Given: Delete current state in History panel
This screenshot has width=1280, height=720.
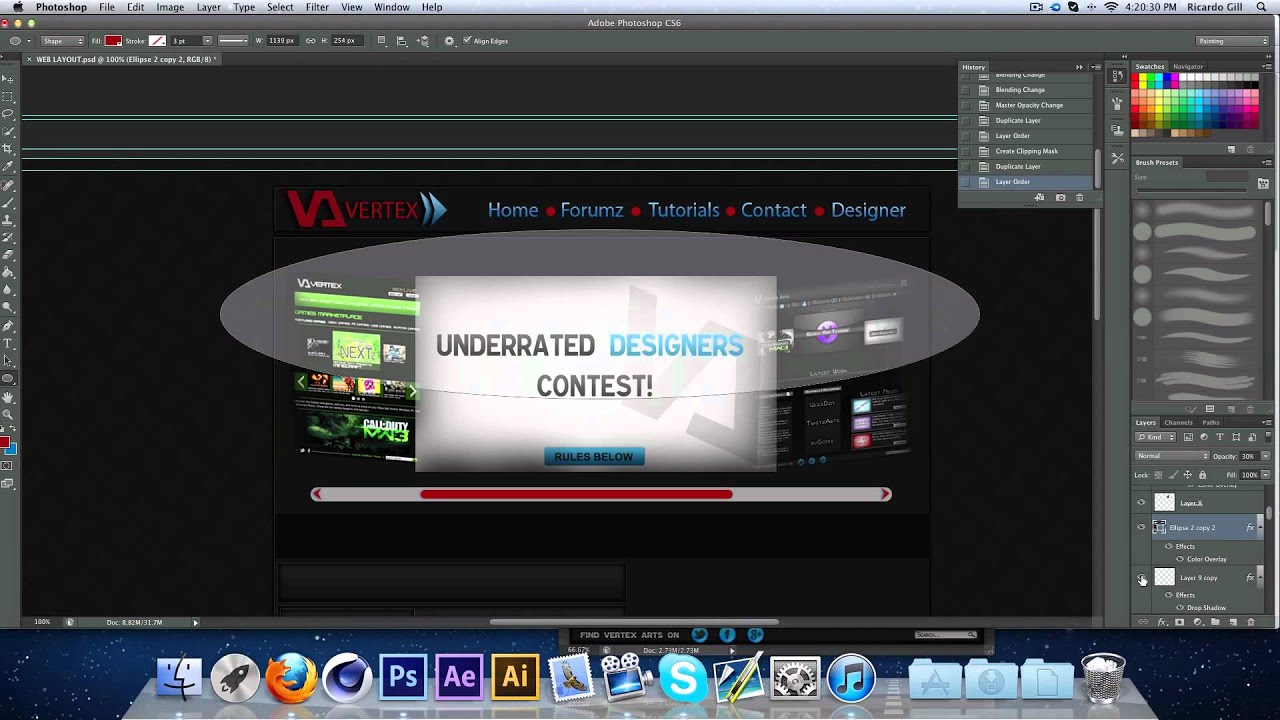Looking at the screenshot, I should coord(1079,198).
